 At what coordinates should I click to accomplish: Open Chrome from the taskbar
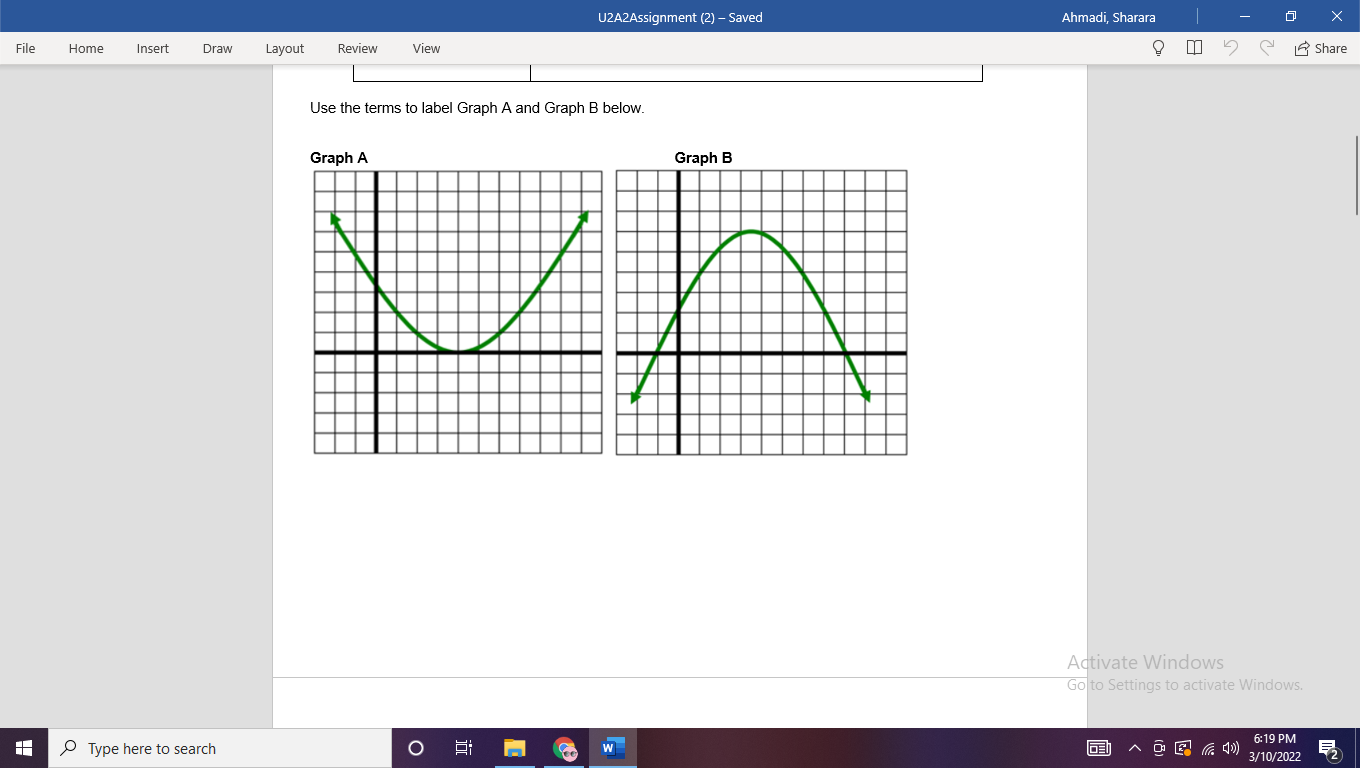click(564, 748)
